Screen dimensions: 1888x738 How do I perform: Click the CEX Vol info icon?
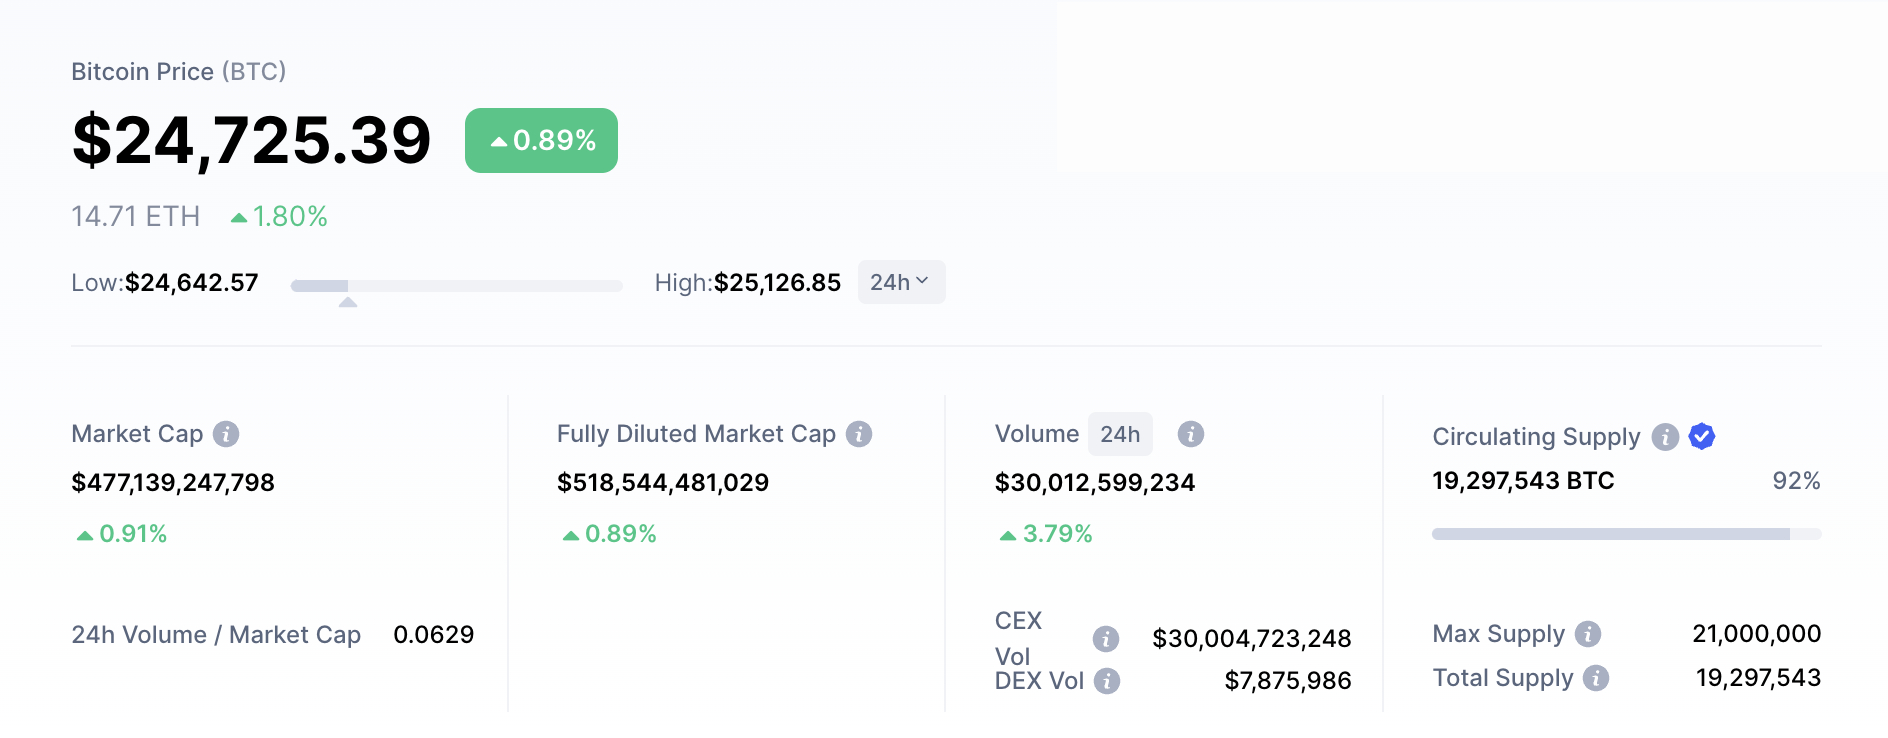pos(1106,638)
